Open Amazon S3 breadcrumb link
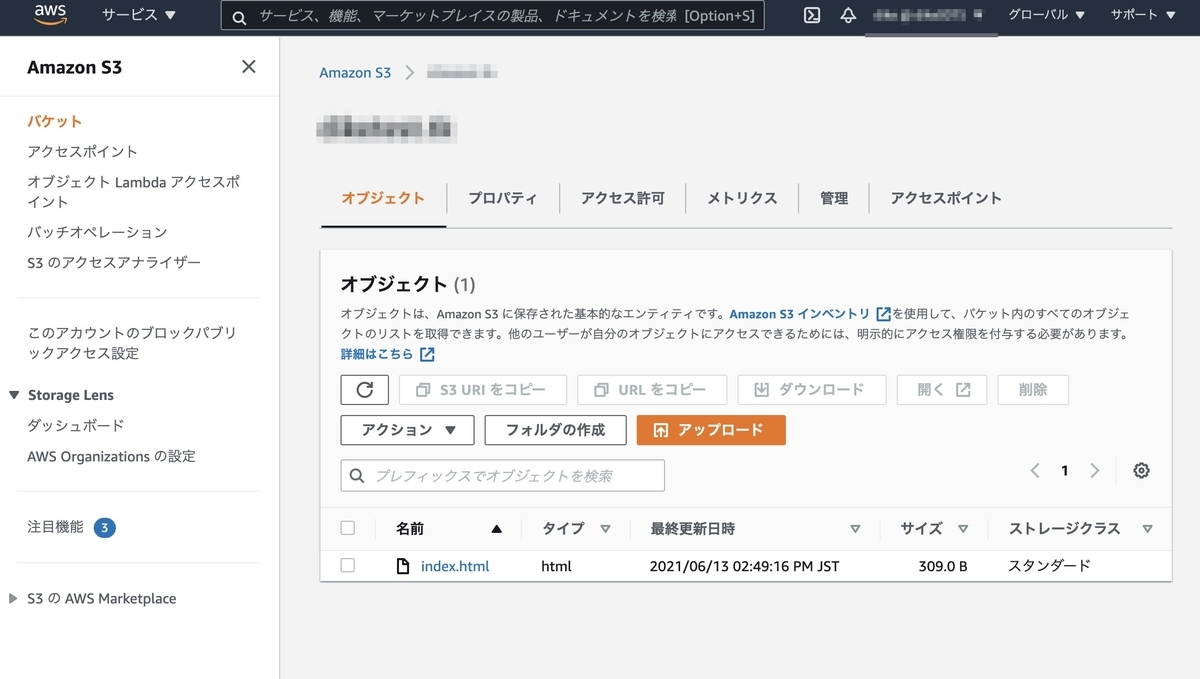The image size is (1200, 679). (355, 73)
